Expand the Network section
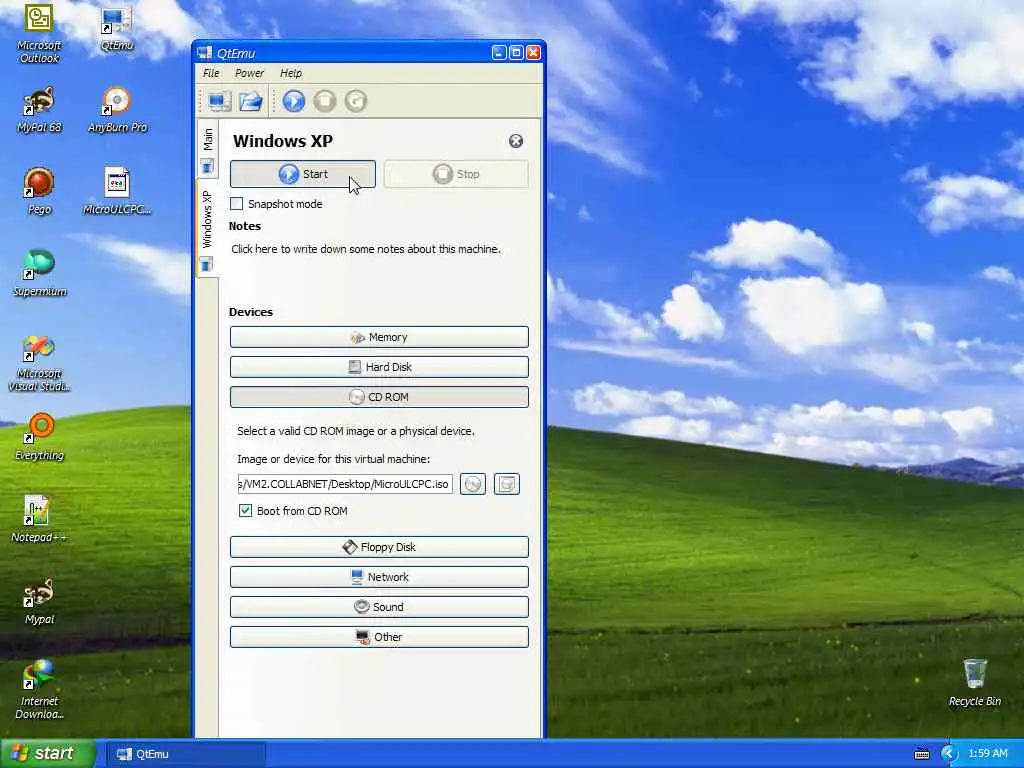 379,577
